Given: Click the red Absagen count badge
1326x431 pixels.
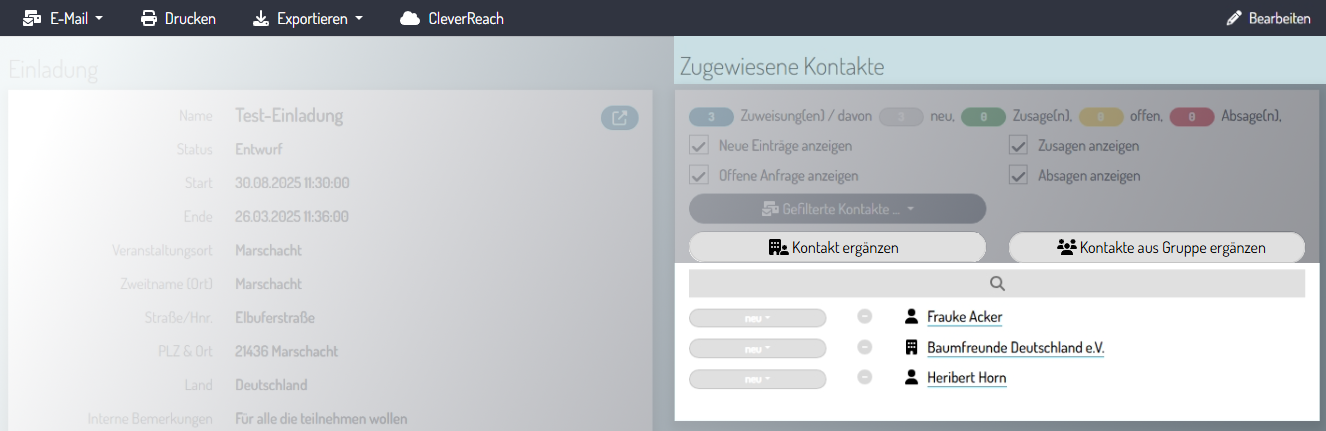Looking at the screenshot, I should [x=1192, y=117].
